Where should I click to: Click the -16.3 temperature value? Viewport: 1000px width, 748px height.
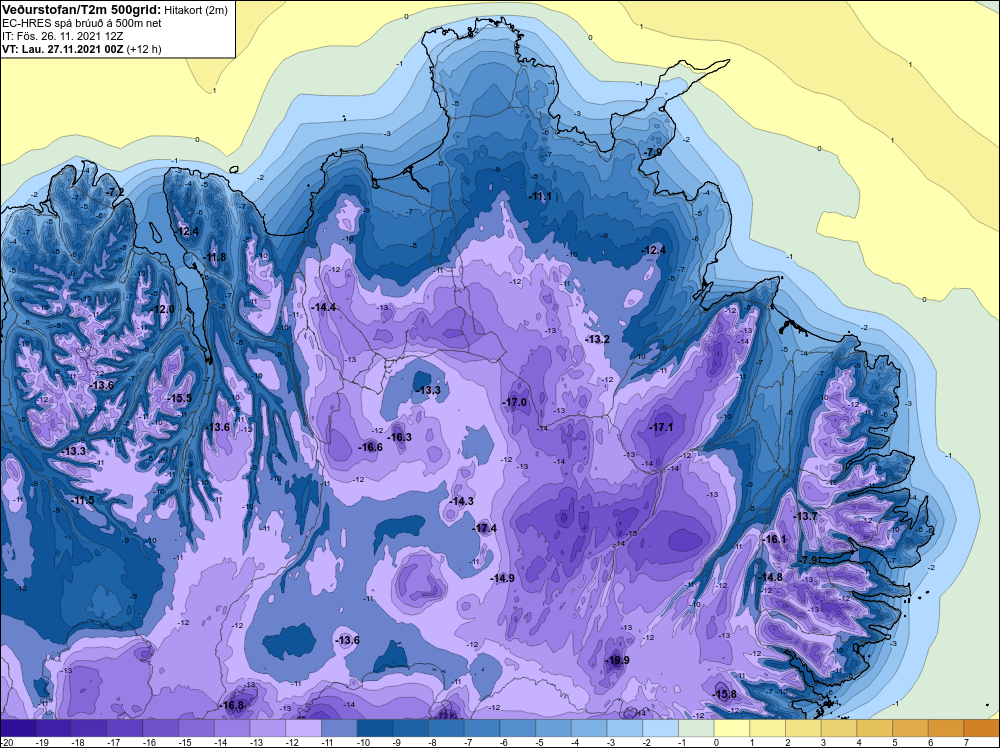[399, 437]
